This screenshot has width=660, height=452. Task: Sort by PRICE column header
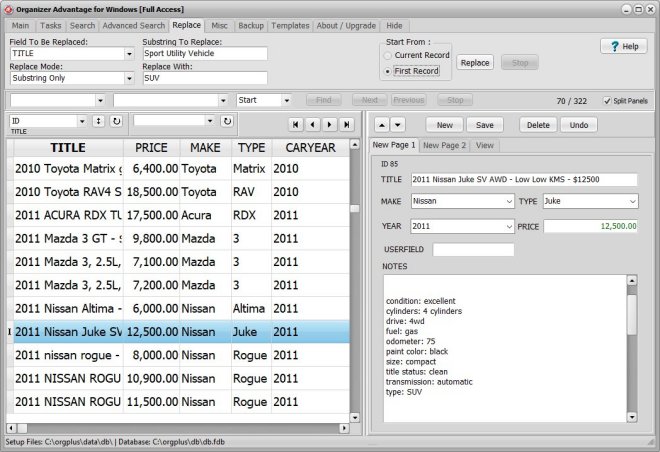point(151,148)
